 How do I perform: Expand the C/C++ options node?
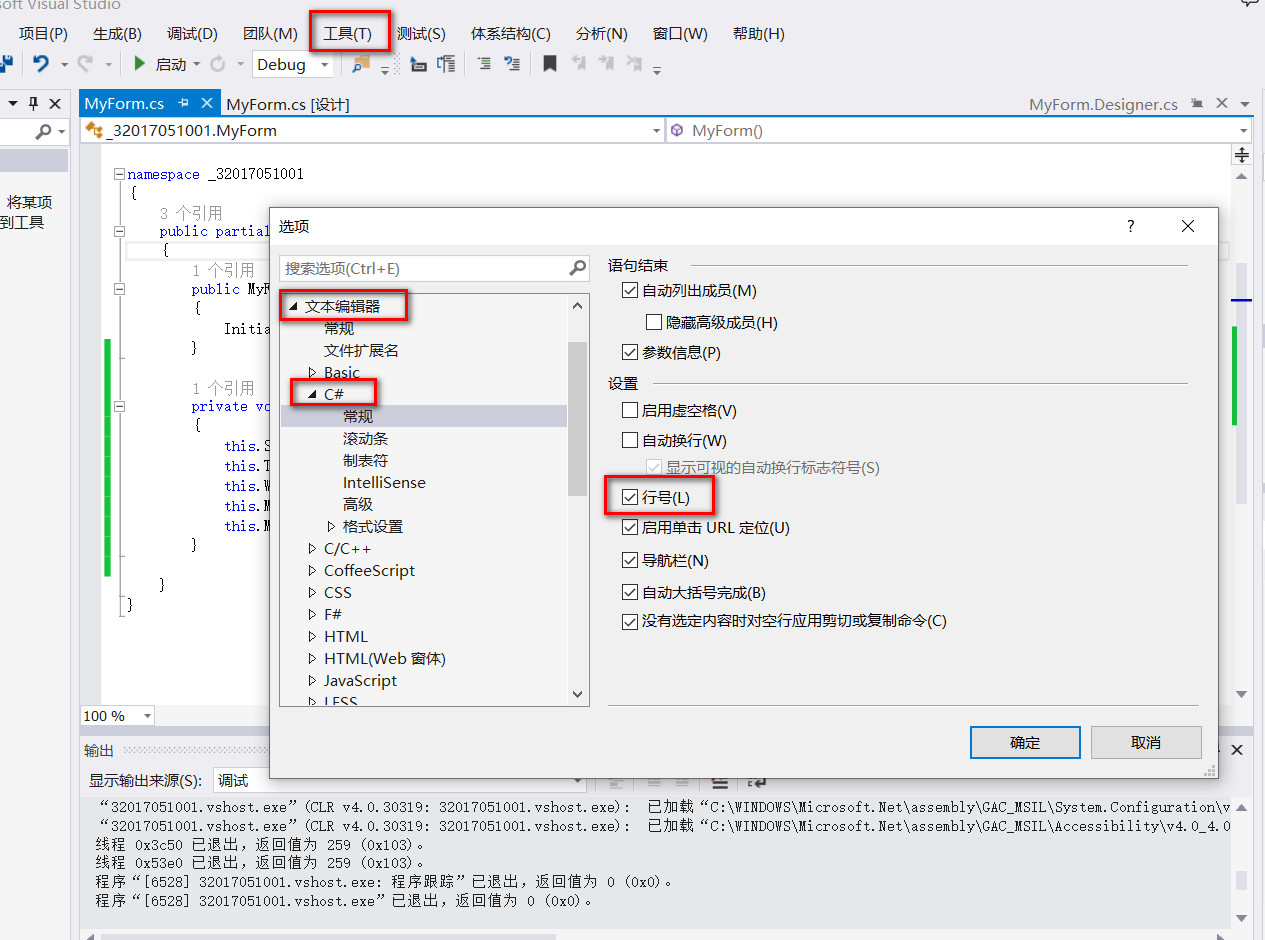click(x=312, y=548)
